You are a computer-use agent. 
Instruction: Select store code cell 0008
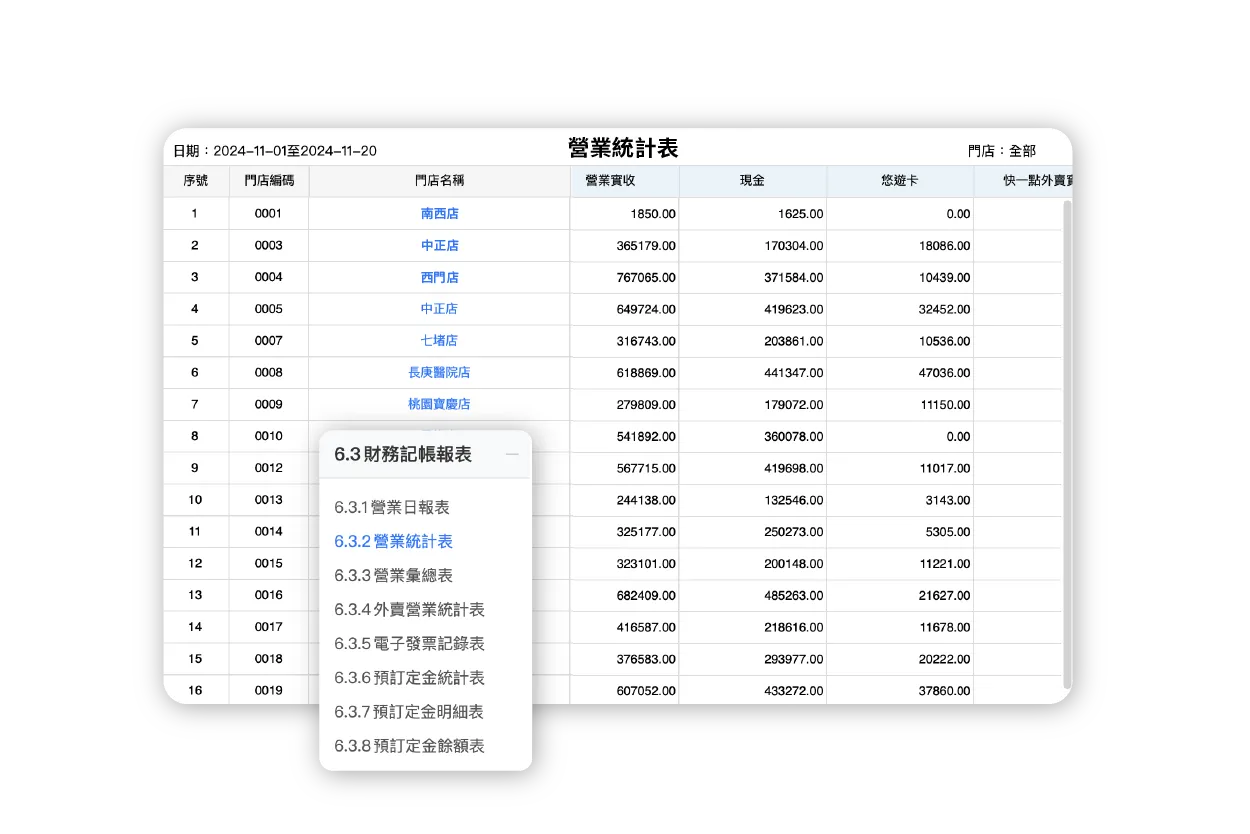pos(268,372)
